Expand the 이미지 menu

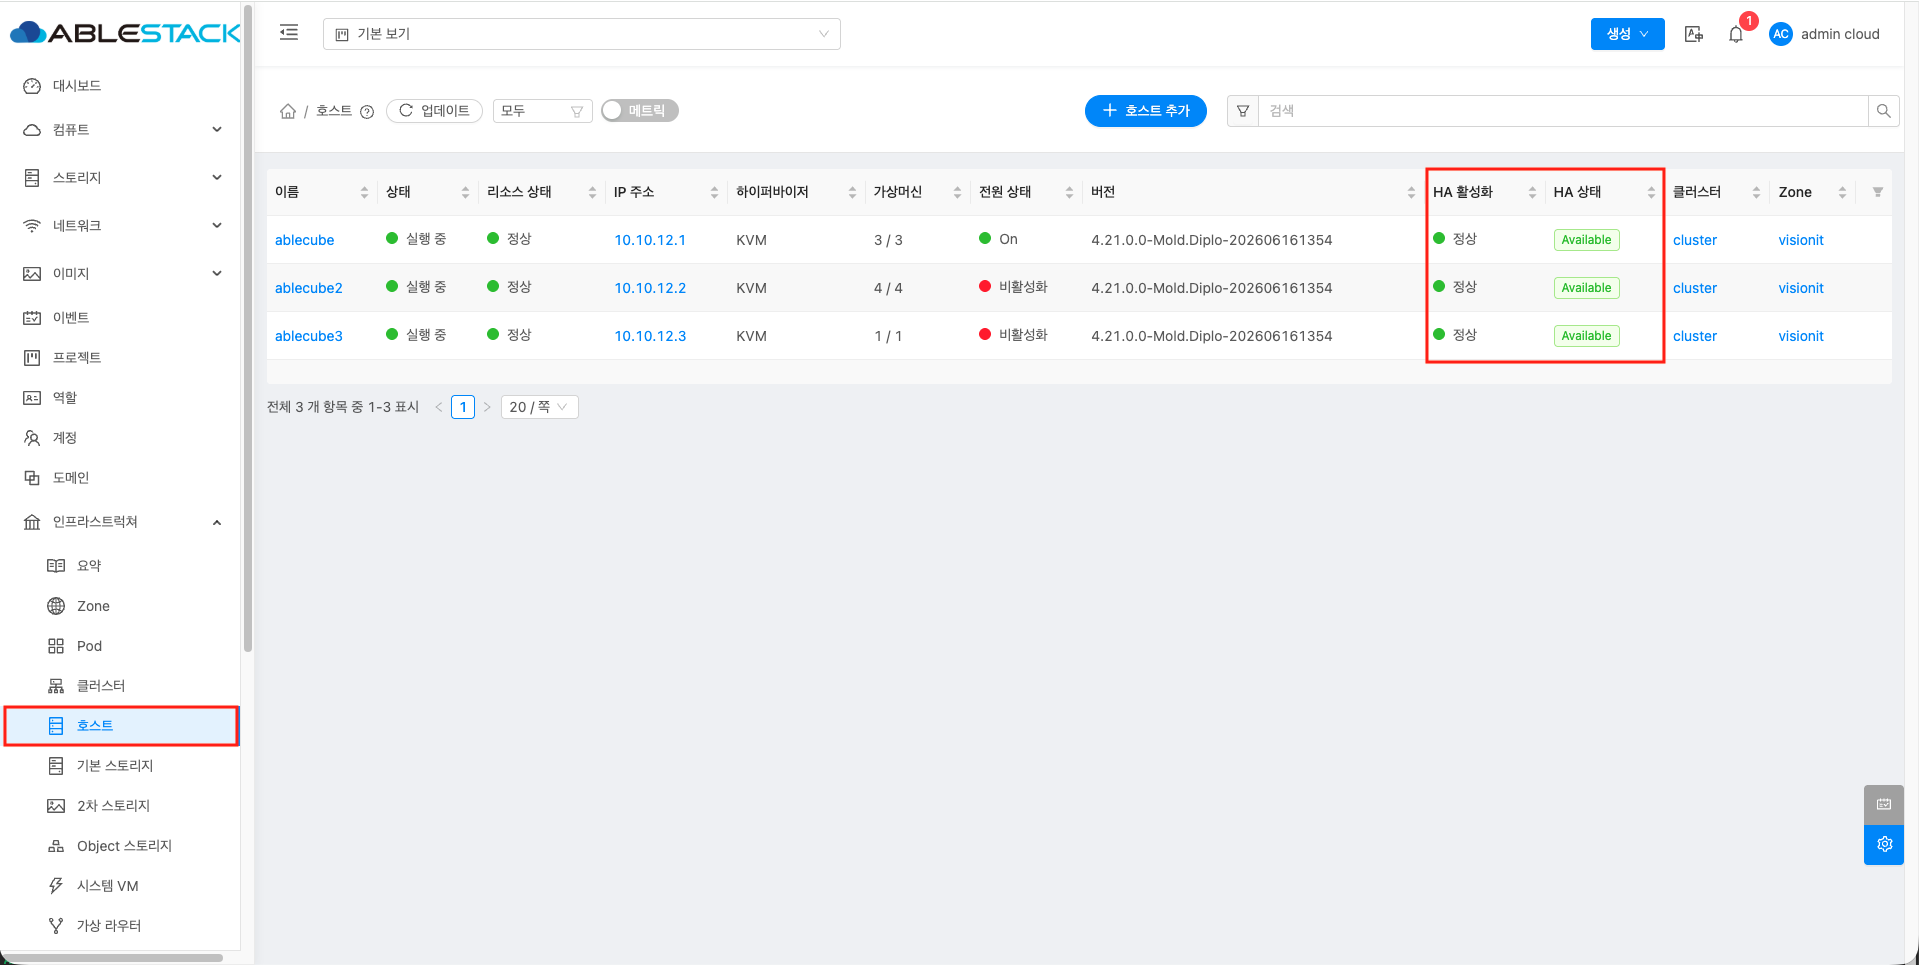point(120,274)
